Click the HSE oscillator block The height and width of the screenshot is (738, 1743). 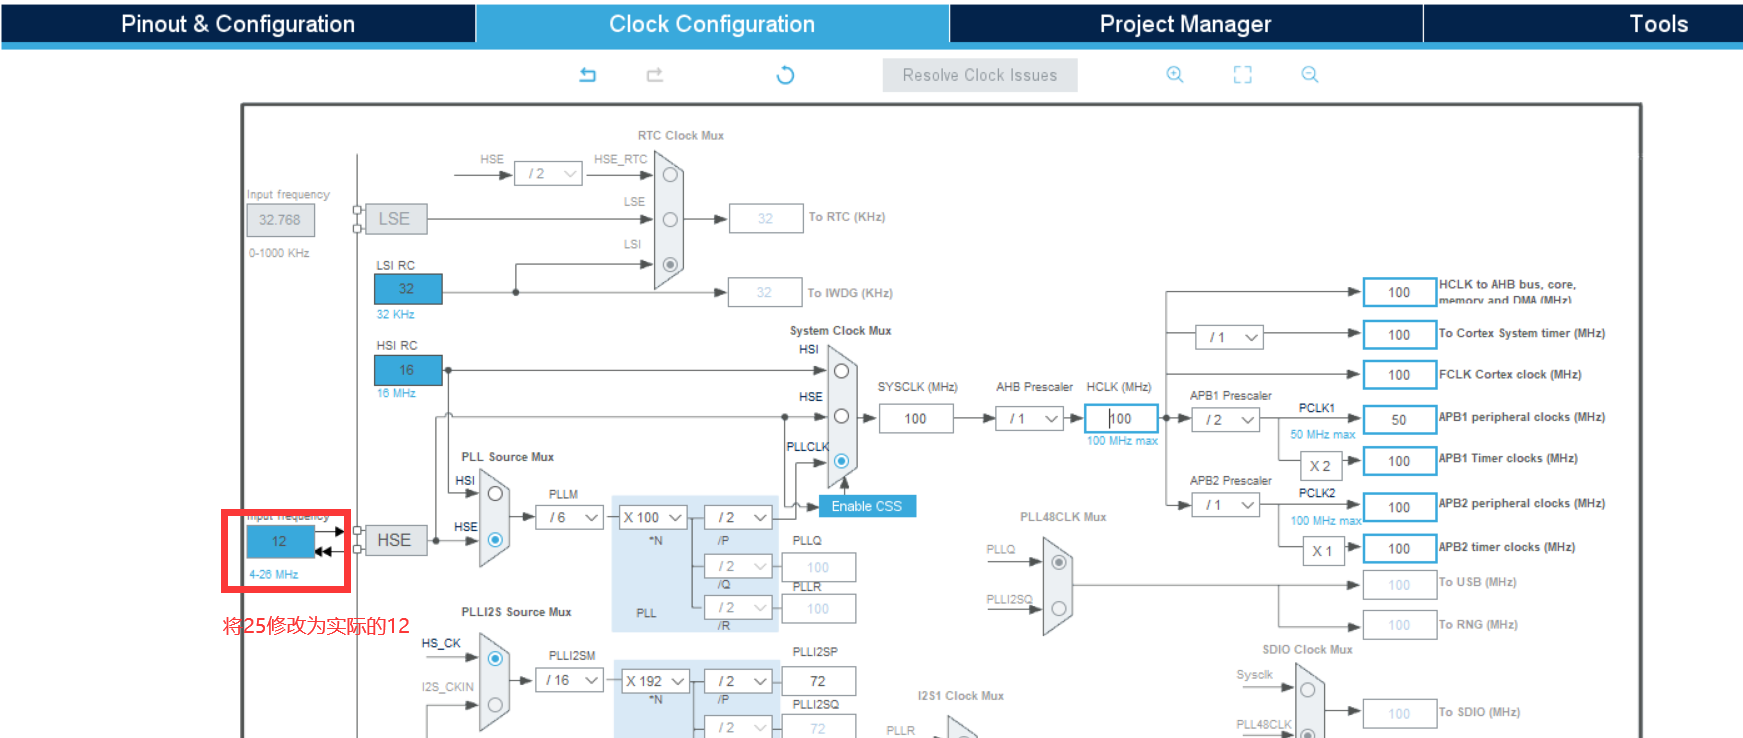(394, 540)
